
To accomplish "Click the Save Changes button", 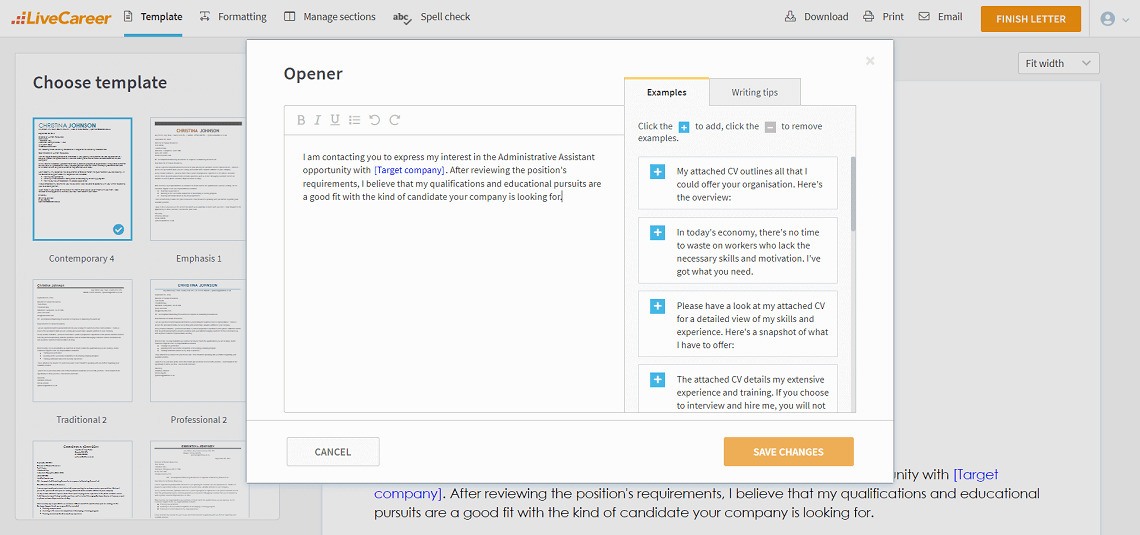I will coord(788,452).
